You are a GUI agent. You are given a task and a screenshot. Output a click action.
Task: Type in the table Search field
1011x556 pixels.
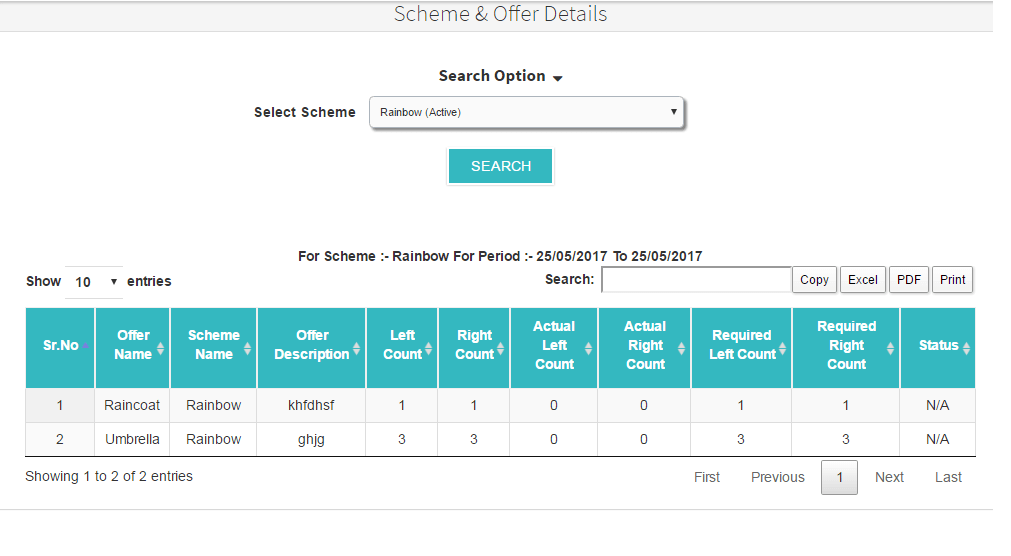(696, 280)
